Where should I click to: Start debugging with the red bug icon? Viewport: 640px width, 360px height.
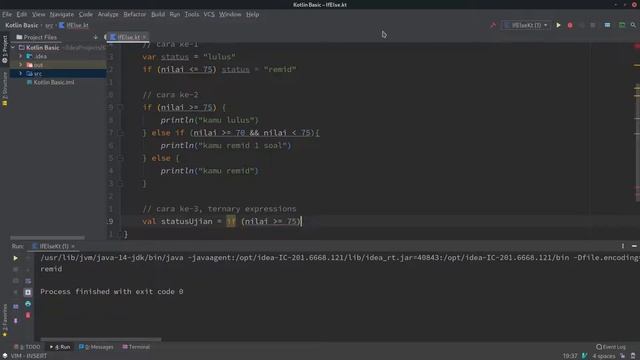coord(570,25)
